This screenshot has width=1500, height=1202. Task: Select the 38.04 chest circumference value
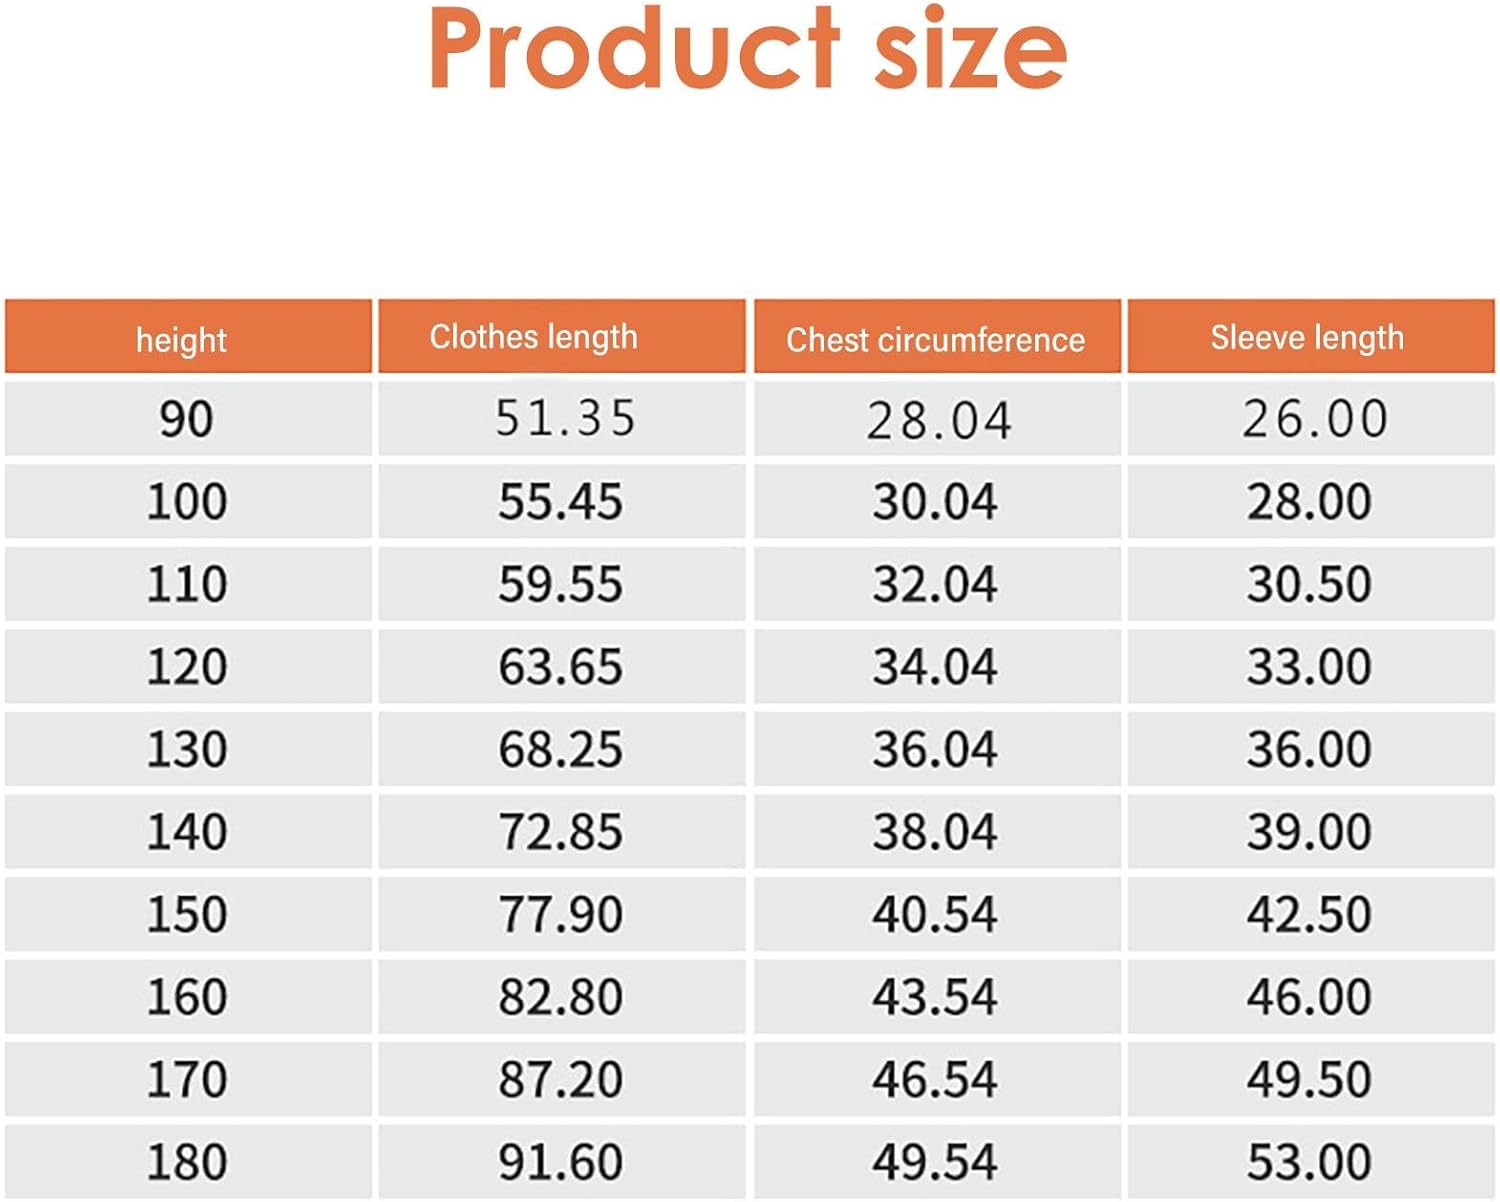point(934,832)
